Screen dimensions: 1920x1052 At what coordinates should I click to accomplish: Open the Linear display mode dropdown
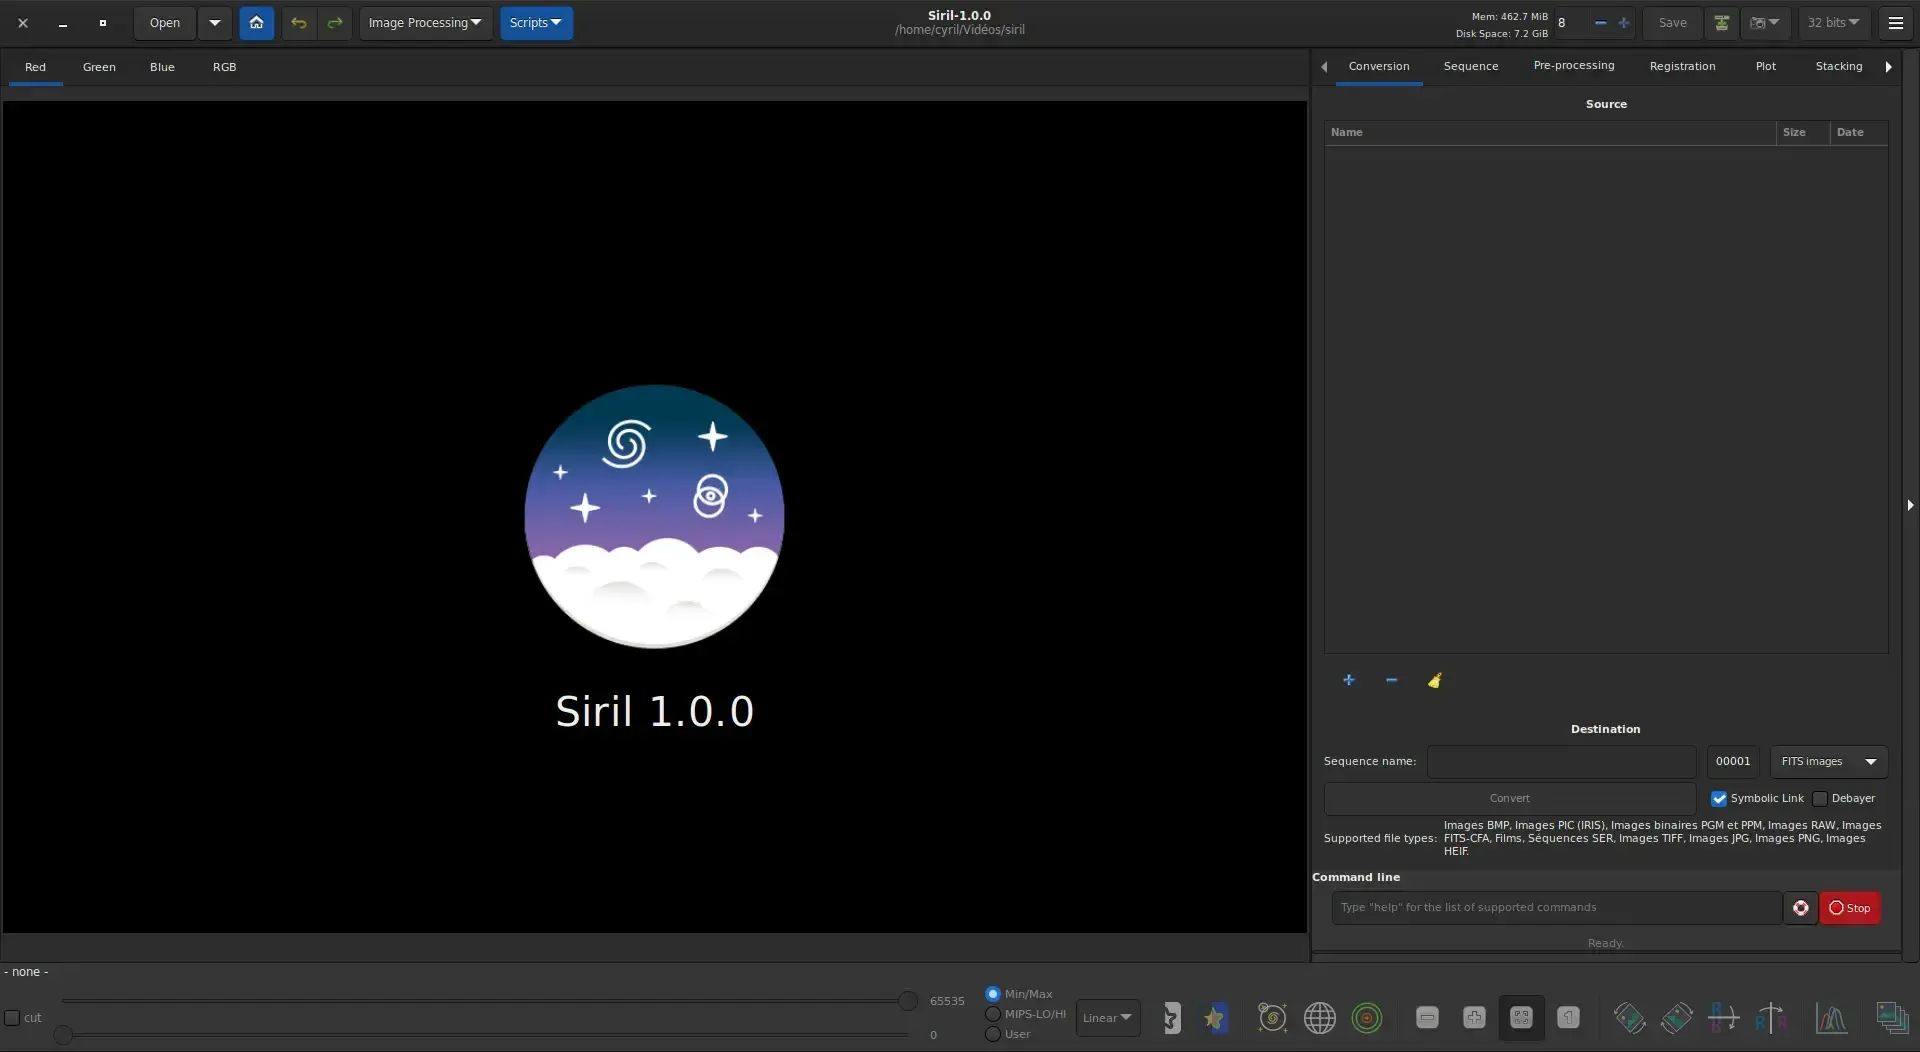pyautogui.click(x=1107, y=1017)
